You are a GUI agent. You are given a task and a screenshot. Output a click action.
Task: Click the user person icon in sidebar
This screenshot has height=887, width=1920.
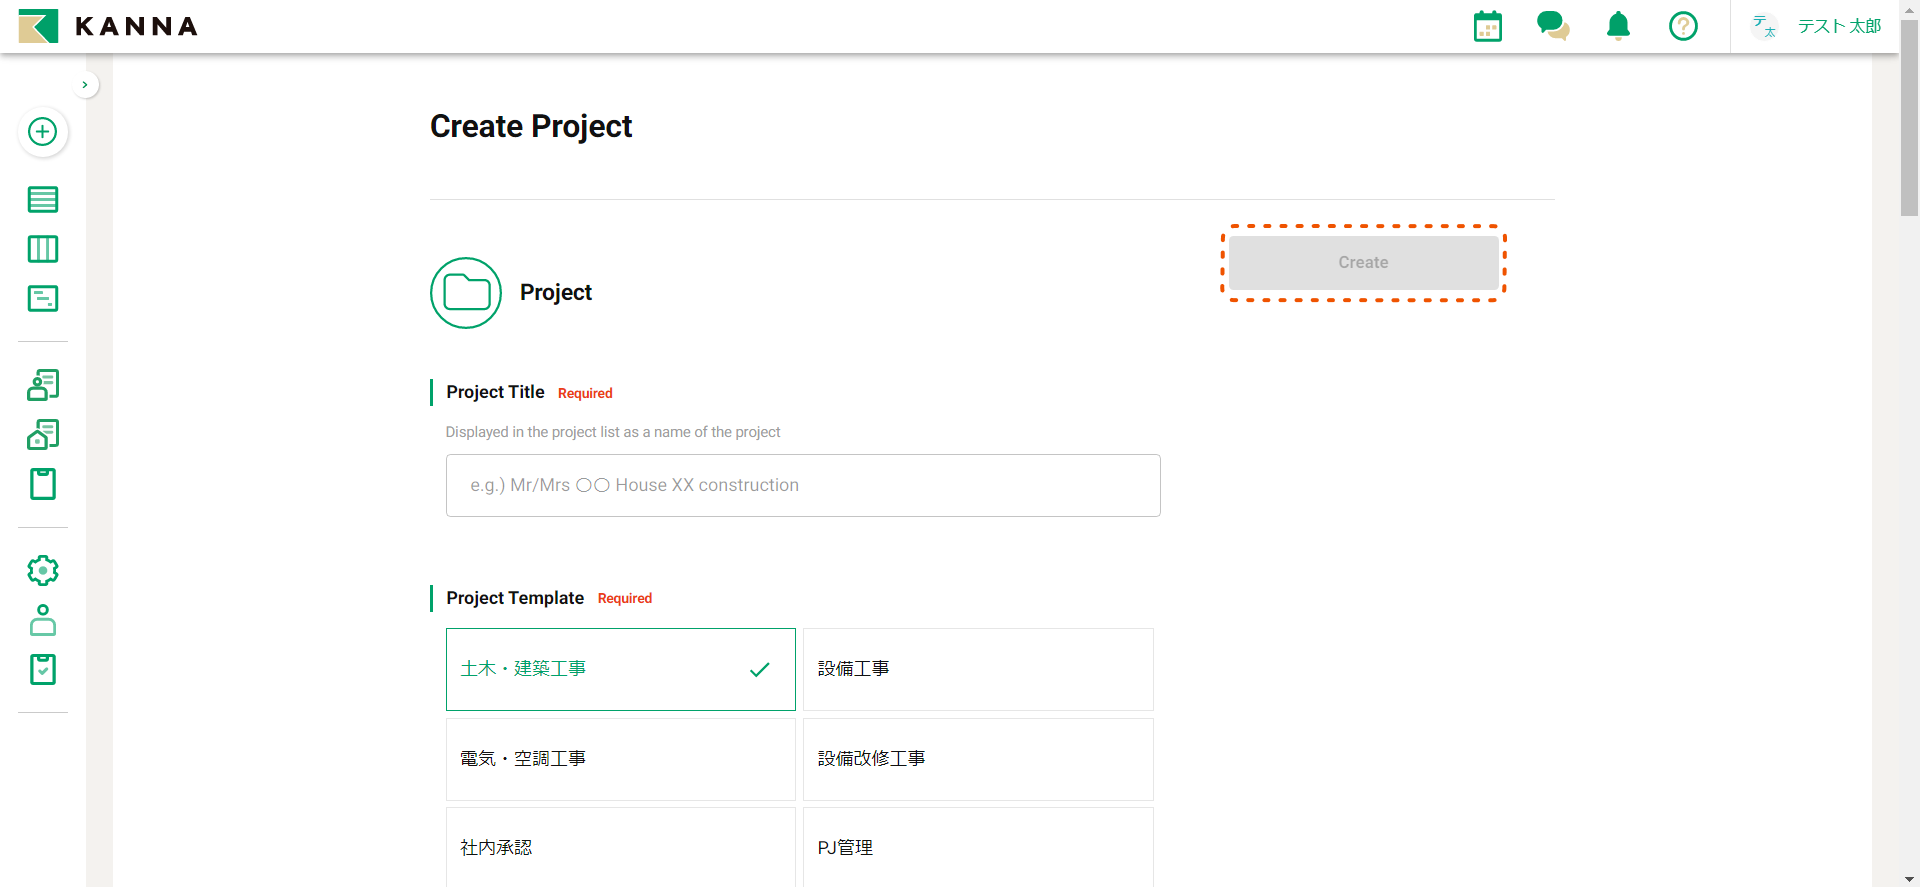pos(42,620)
